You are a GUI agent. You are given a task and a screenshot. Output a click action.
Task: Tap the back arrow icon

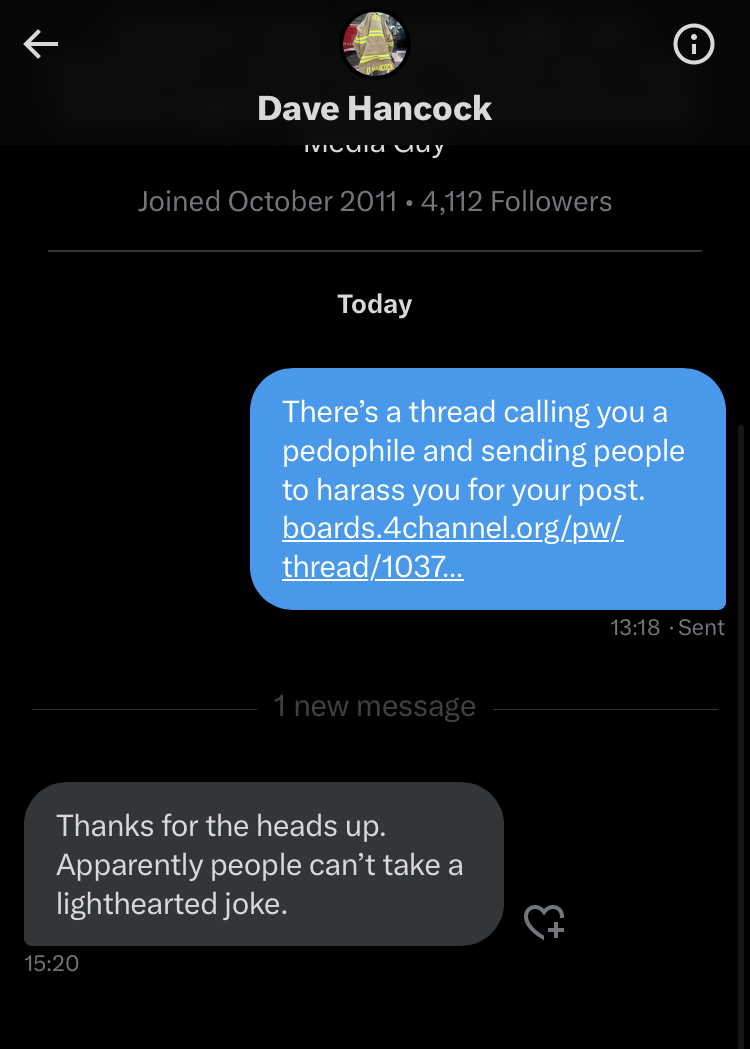(x=41, y=44)
